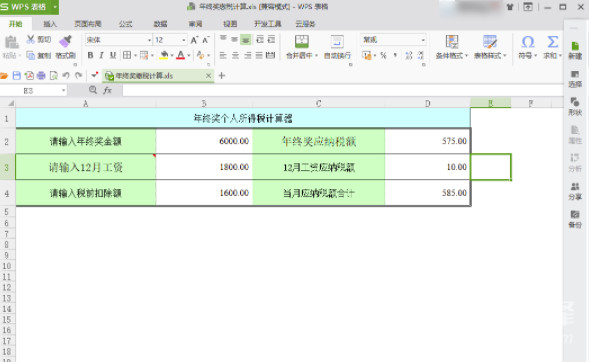The height and width of the screenshot is (362, 589).
Task: Toggle underline formatting
Action: (113, 55)
